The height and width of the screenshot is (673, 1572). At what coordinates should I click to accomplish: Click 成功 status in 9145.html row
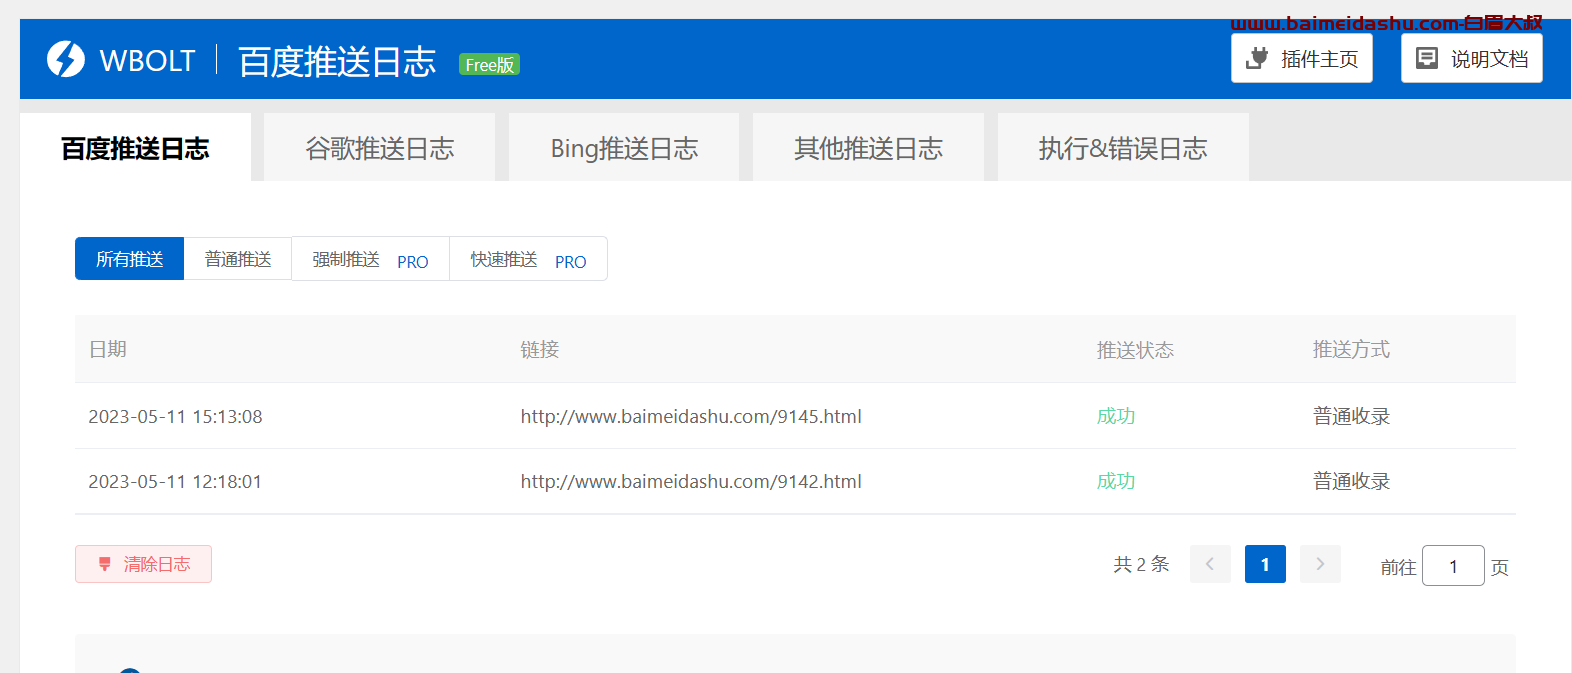[1116, 416]
